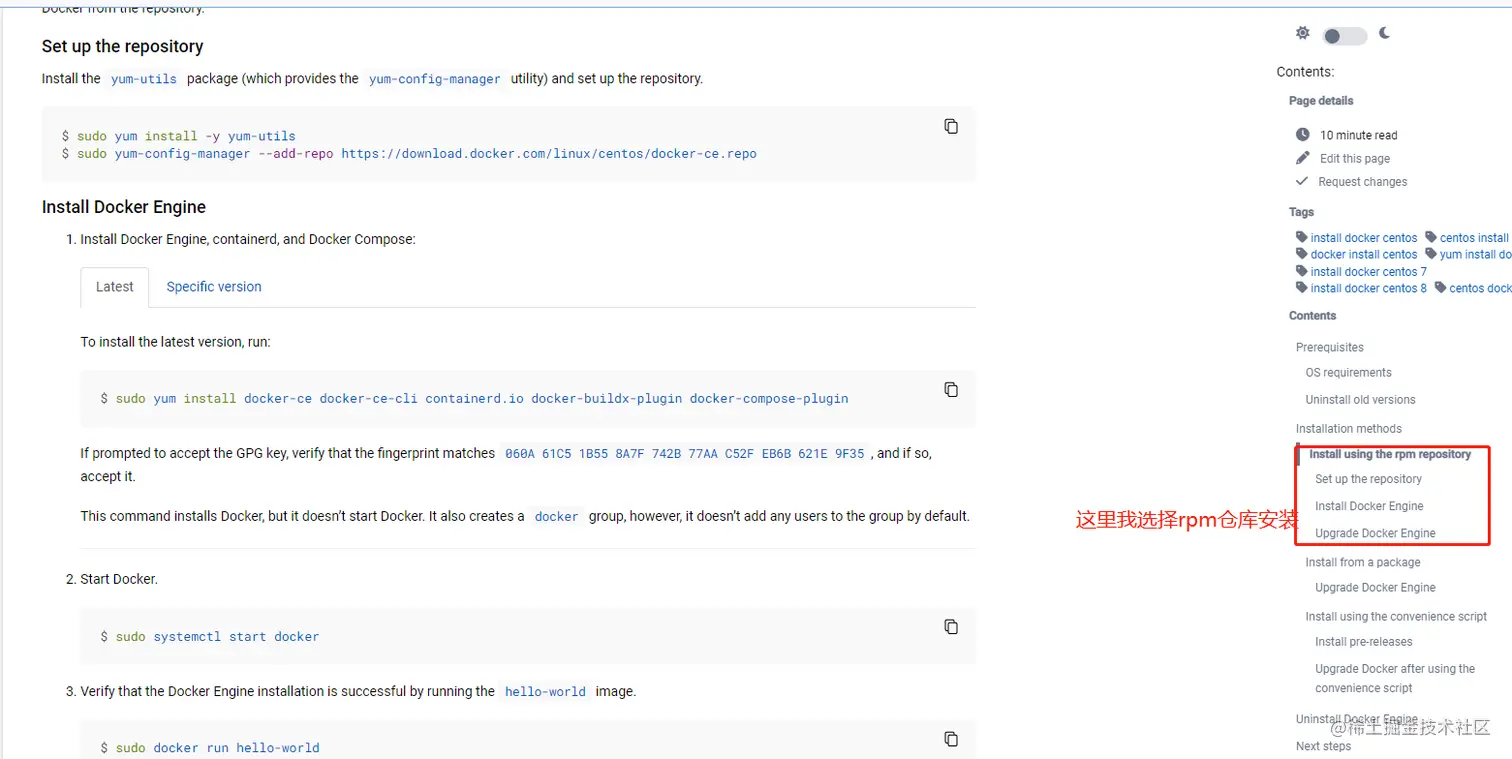Click the yum-utils inline code
This screenshot has height=759, width=1512.
(x=144, y=79)
